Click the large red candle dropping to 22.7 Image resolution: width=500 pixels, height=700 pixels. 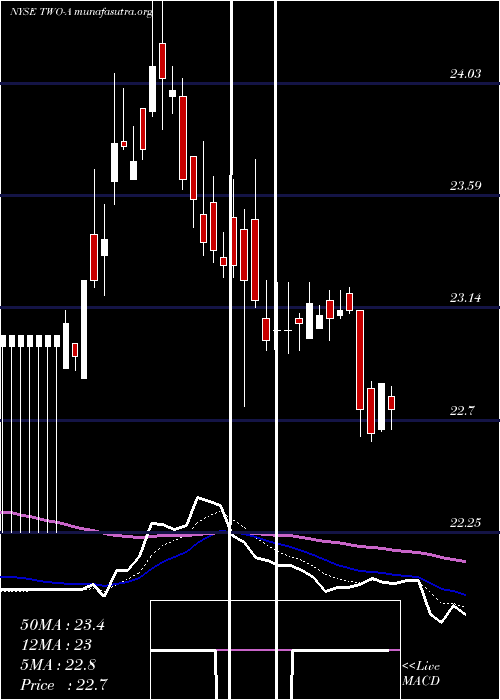(x=360, y=360)
